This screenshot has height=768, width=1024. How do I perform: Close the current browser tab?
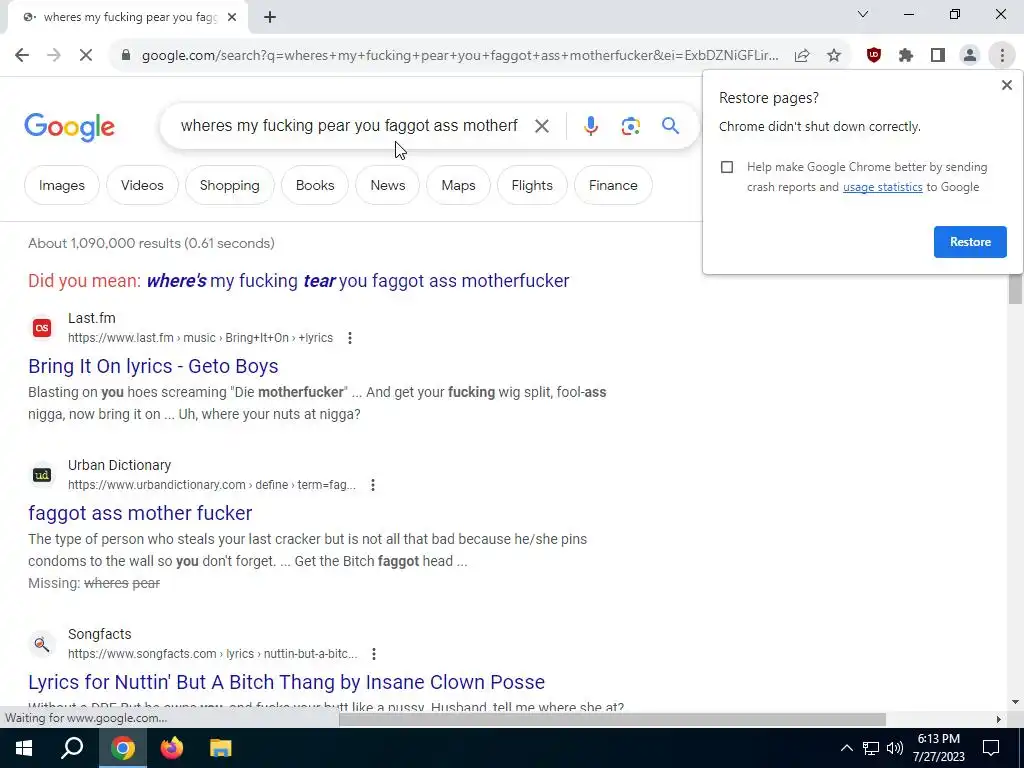tap(232, 18)
